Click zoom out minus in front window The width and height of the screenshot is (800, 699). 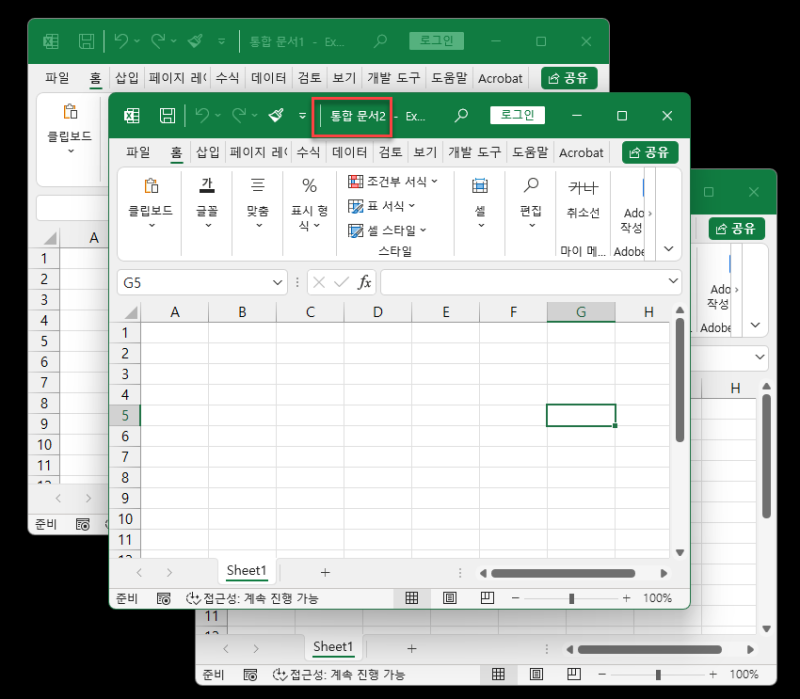pyautogui.click(x=515, y=598)
